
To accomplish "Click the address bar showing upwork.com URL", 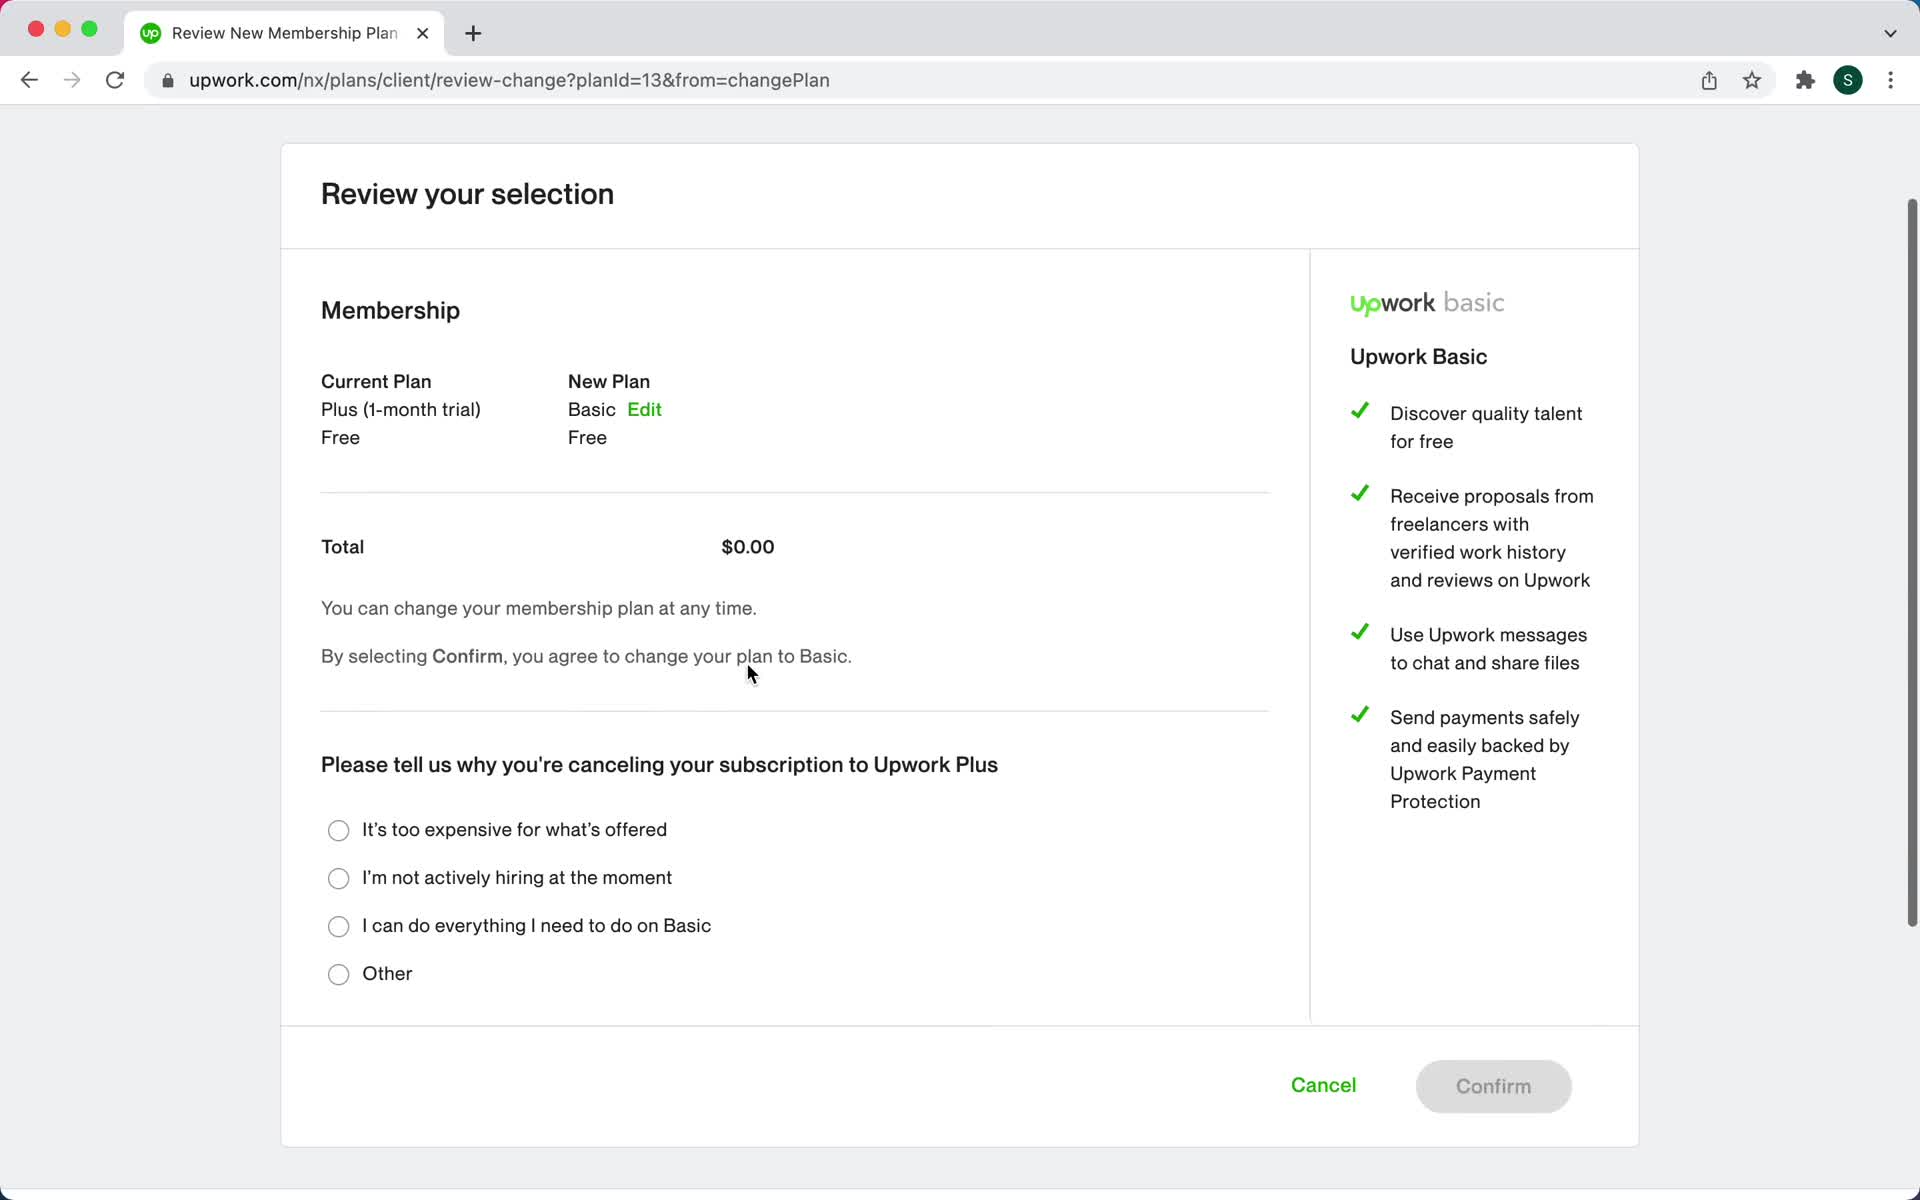I will pos(509,79).
